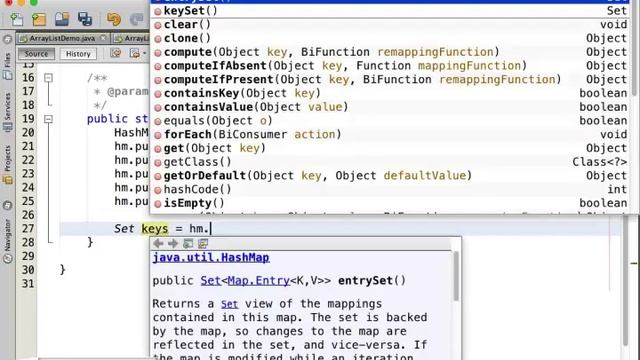The width and height of the screenshot is (640, 360).
Task: Go back in the Javadoc popup
Action: (158, 244)
